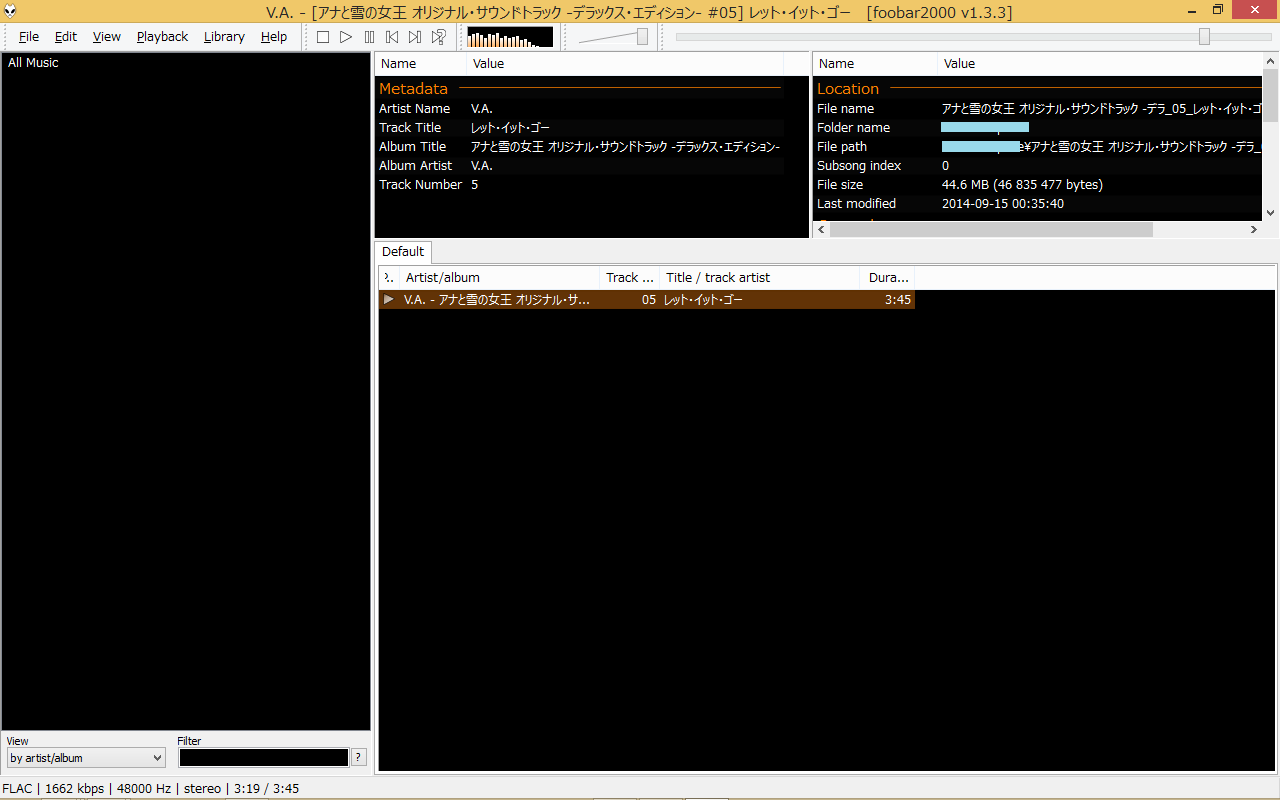
Task: Open the Help menu
Action: (274, 37)
